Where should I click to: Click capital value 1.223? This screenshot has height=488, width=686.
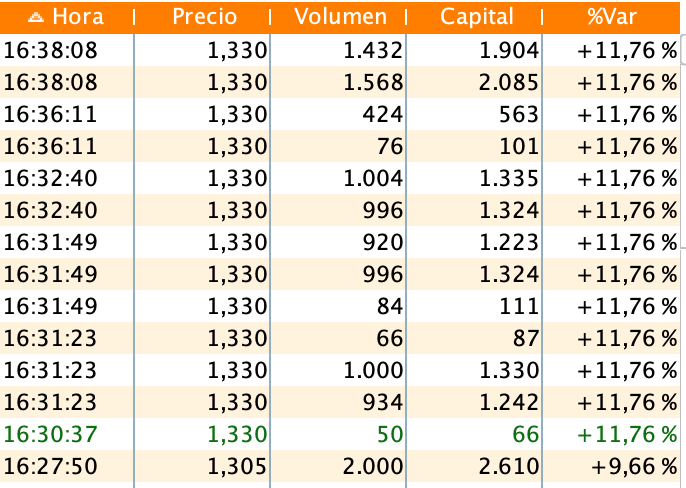(509, 242)
